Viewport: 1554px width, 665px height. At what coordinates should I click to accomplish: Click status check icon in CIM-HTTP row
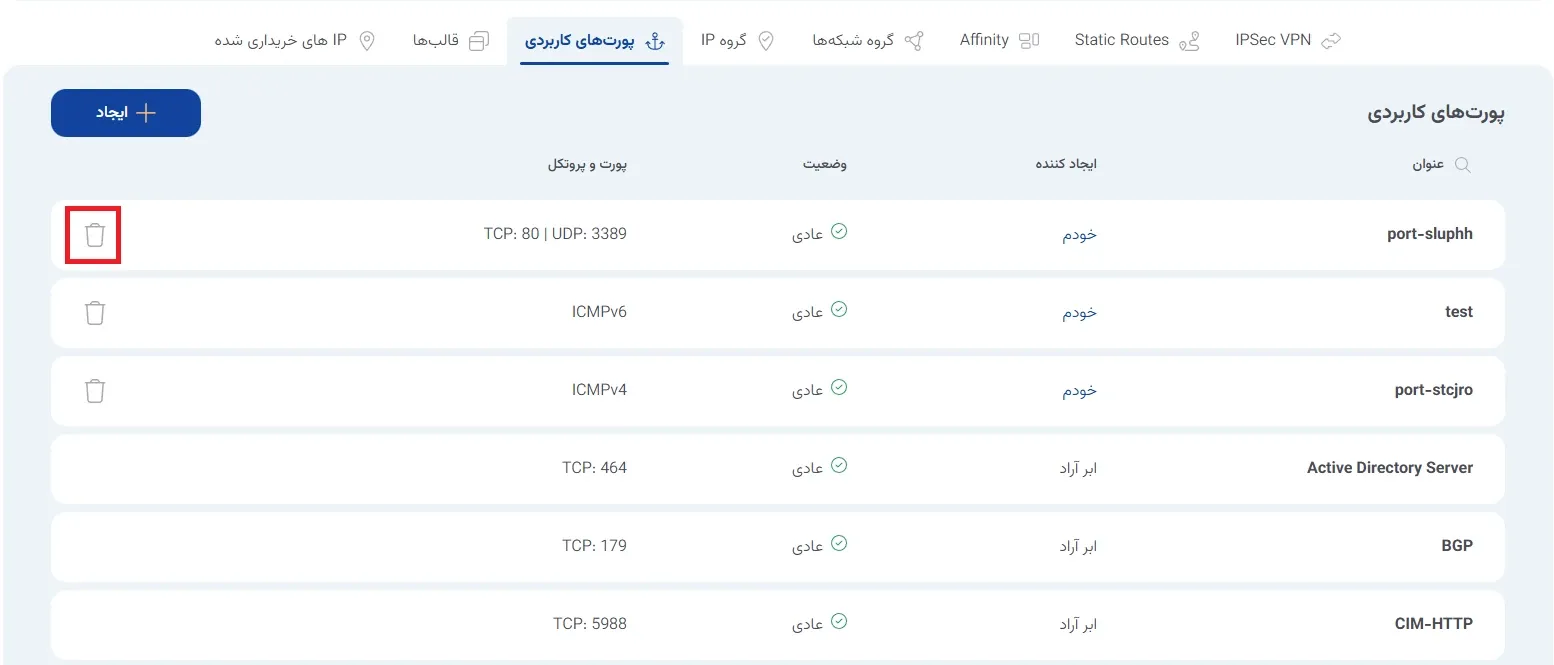pyautogui.click(x=839, y=622)
